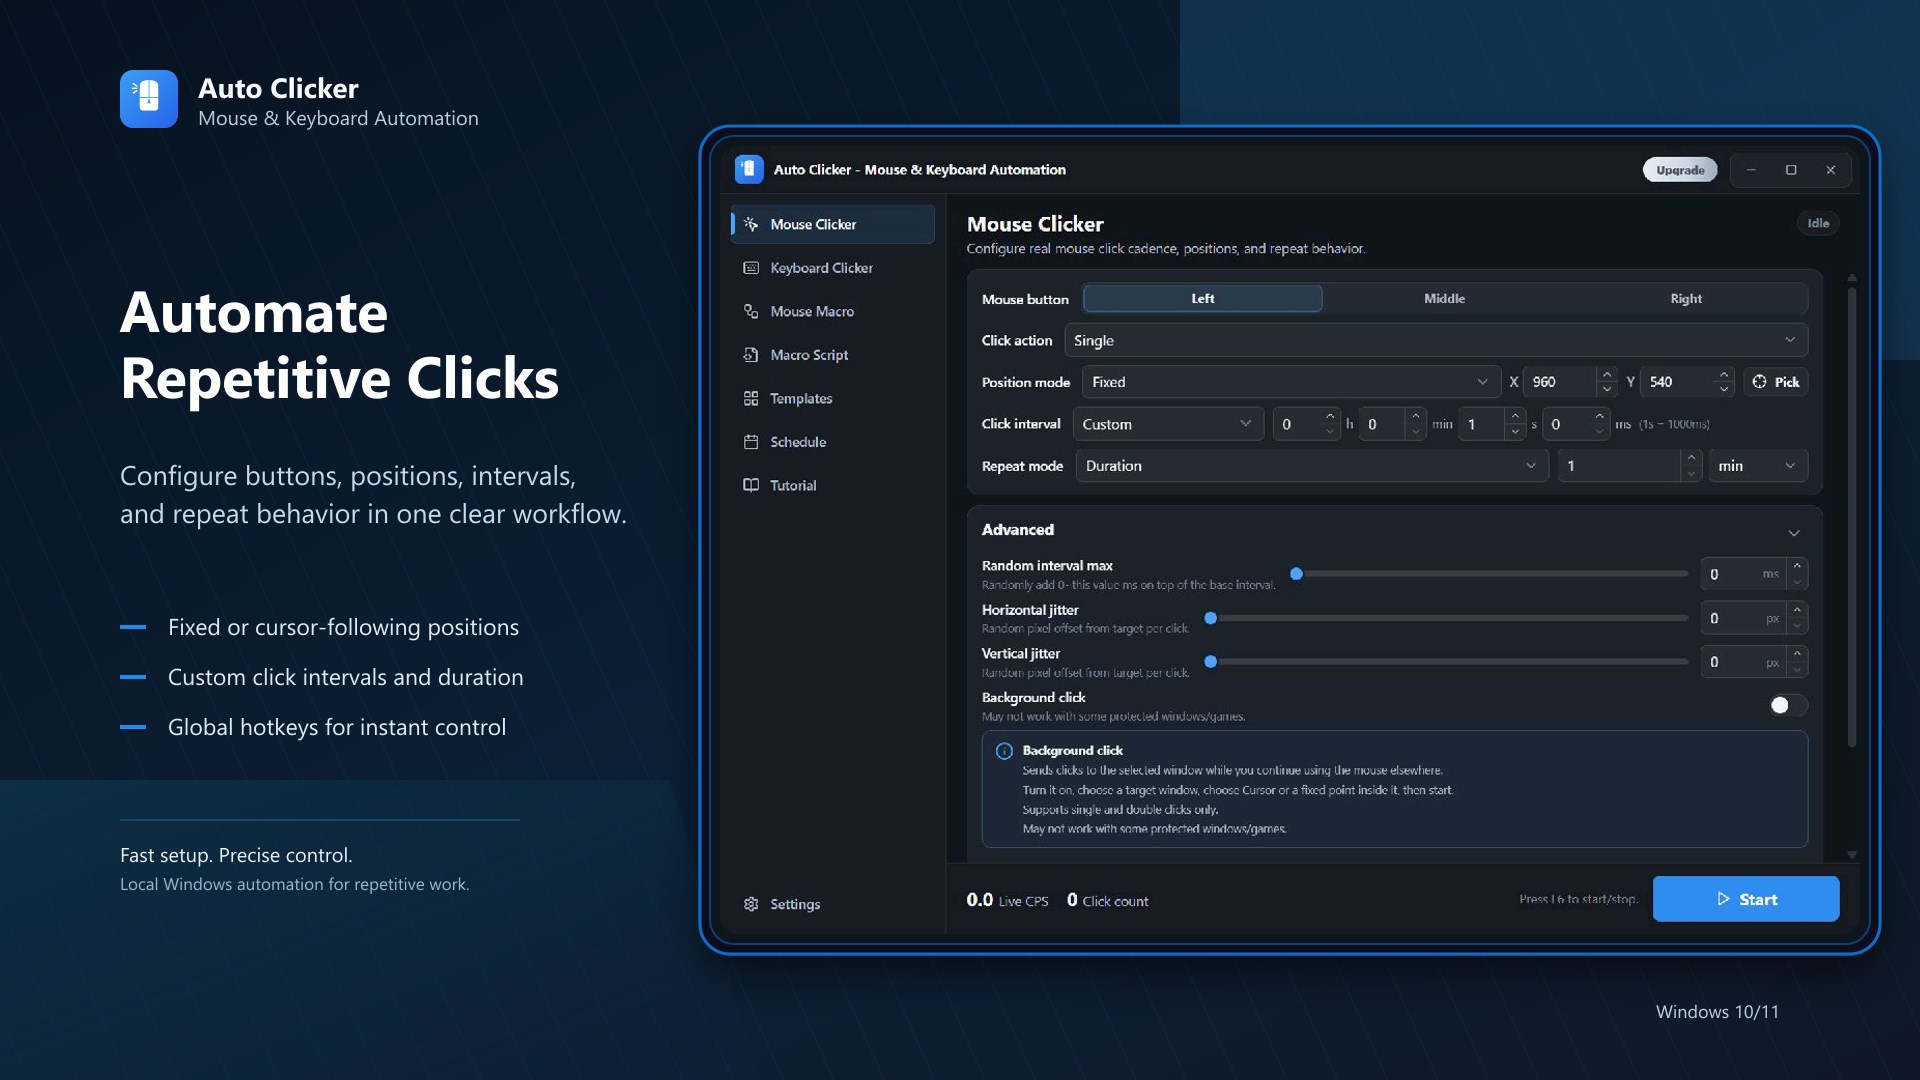Select the Right mouse button option
Viewport: 1920px width, 1080px height.
[x=1686, y=299]
